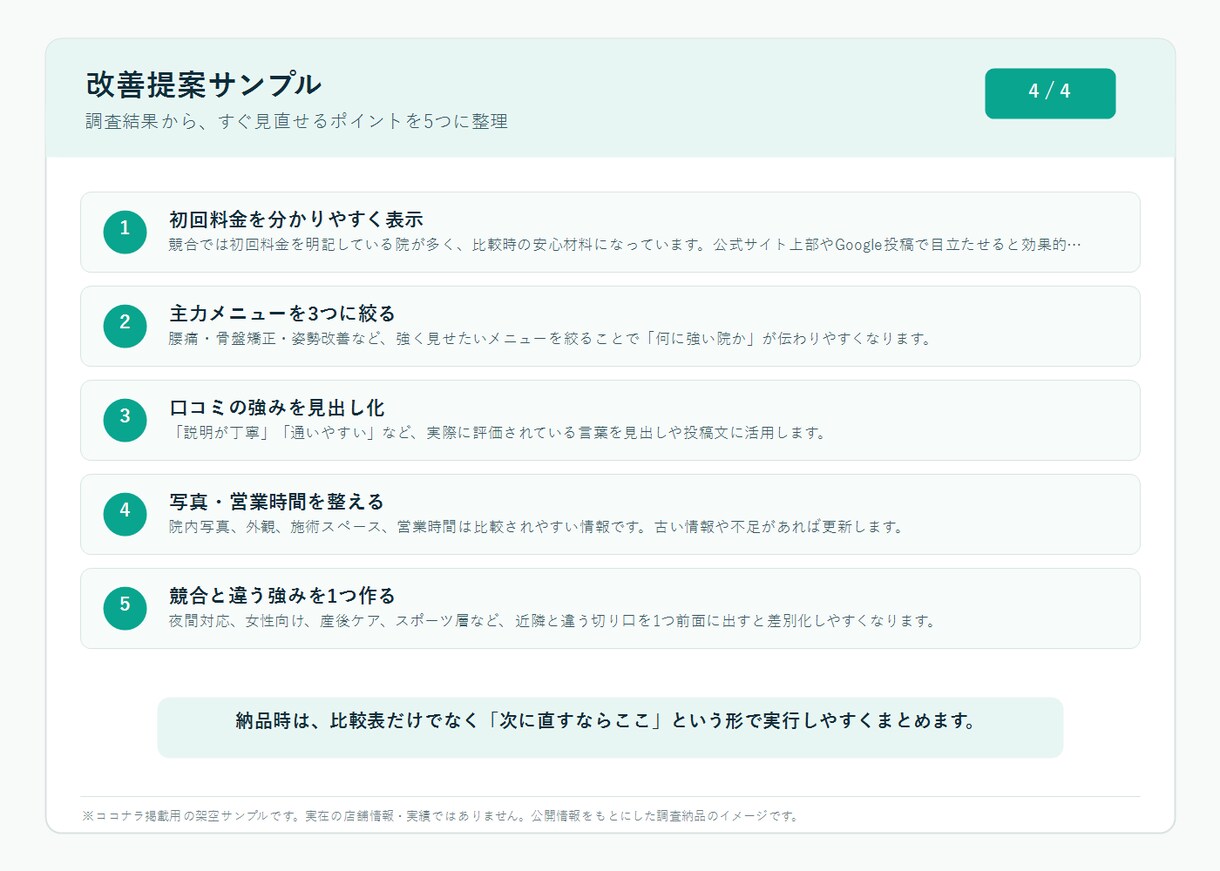Screen dimensions: 1220x871
Task: Click footer note ※ココナラ掲載用の架空サンプルです
Action: pos(441,816)
